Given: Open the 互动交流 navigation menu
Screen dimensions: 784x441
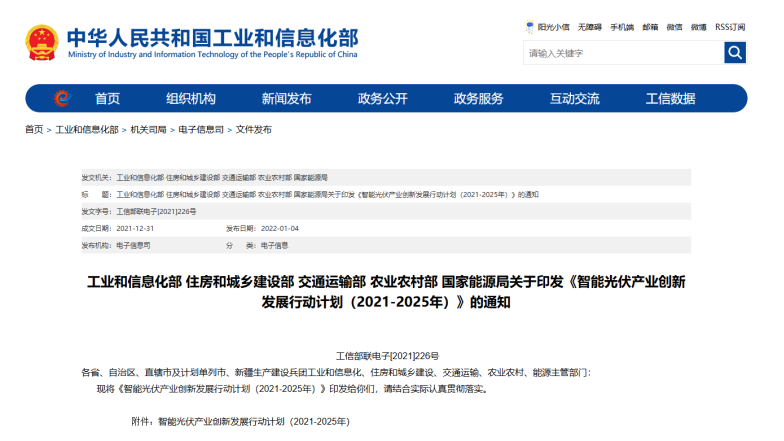Looking at the screenshot, I should point(574,98).
